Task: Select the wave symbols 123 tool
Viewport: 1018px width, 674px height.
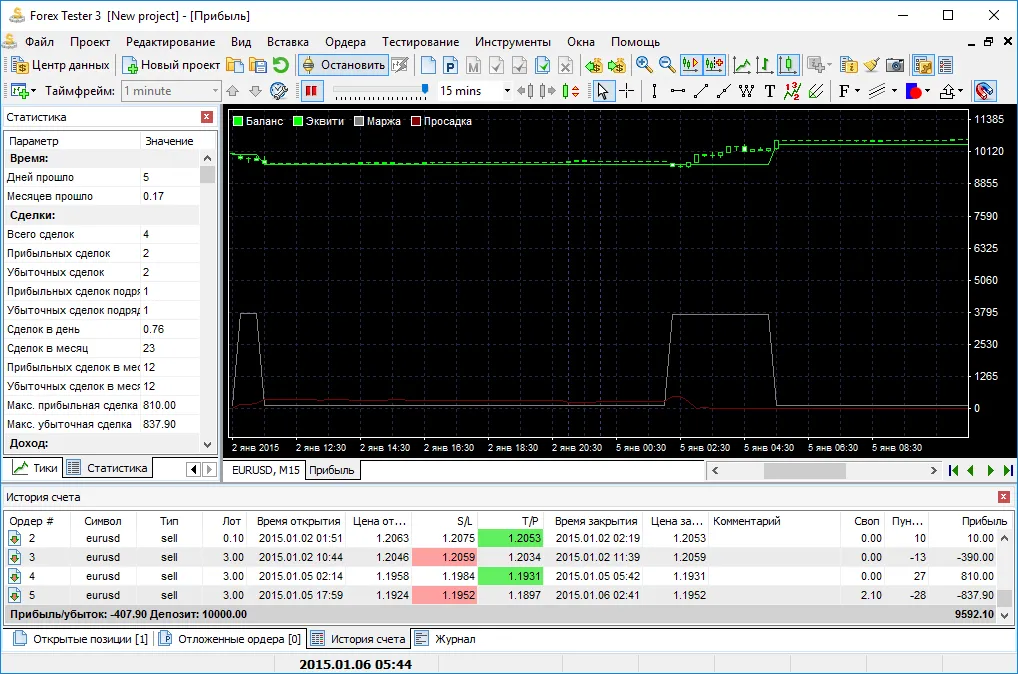Action: pyautogui.click(x=792, y=91)
